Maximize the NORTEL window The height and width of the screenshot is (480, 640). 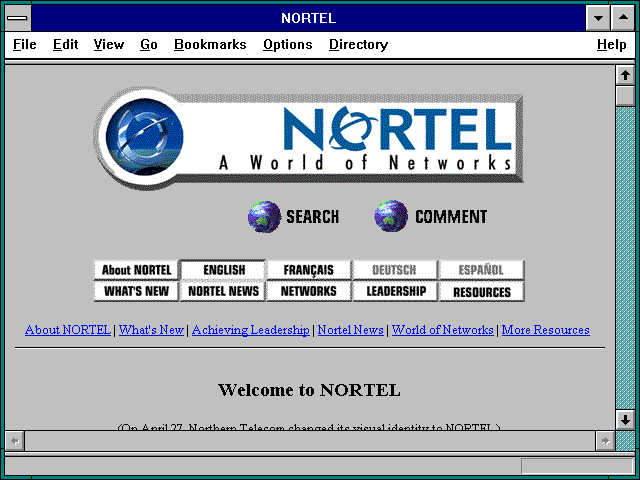[623, 18]
